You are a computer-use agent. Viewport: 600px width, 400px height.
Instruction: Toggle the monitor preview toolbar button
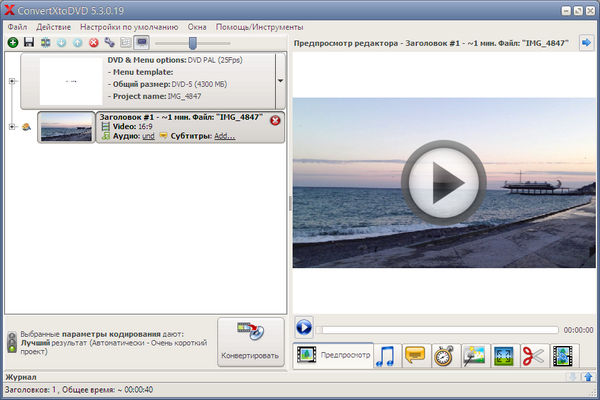click(x=142, y=43)
